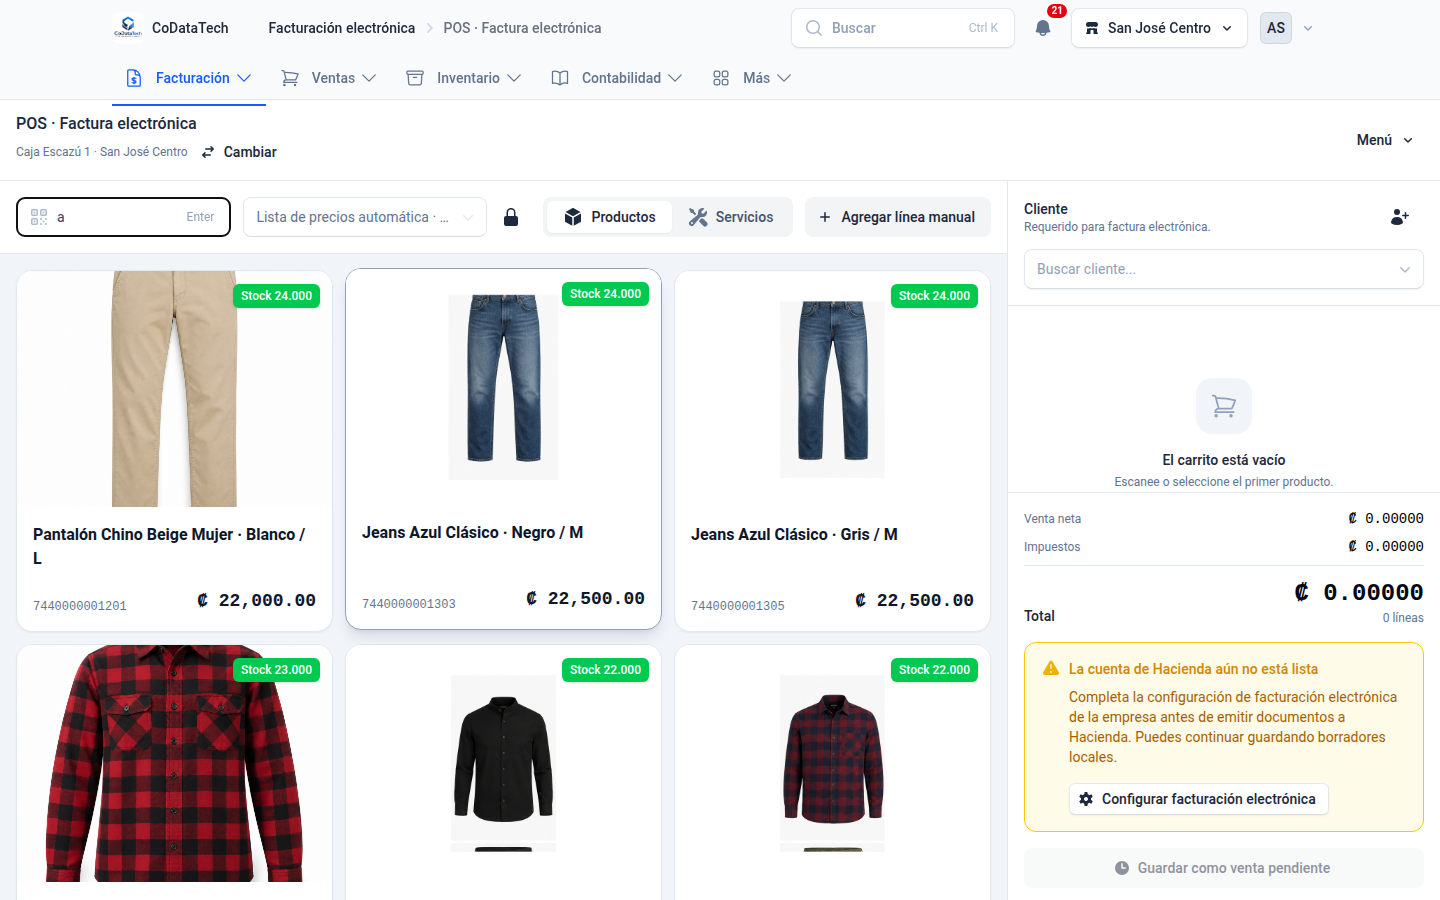1440x900 pixels.
Task: Click the barcode scan icon in search
Action: [x=39, y=217]
